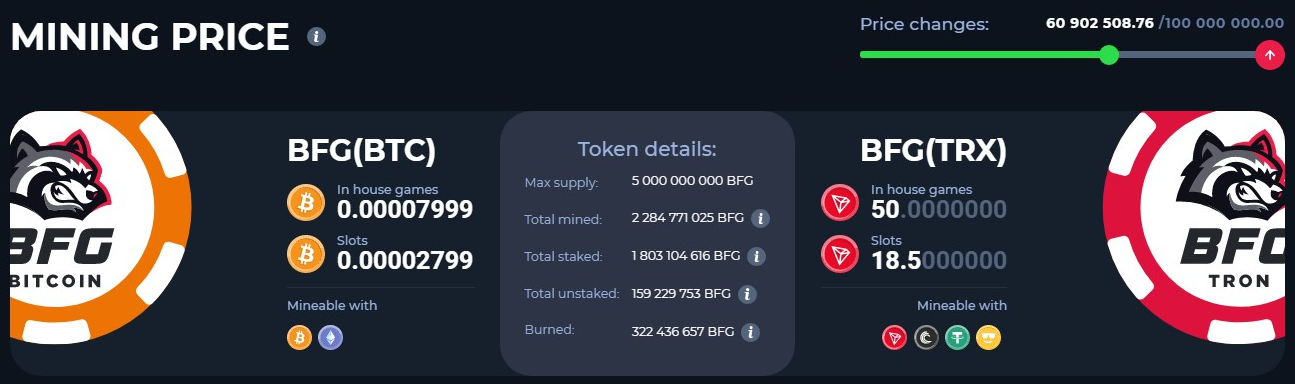Open info for Burned tokens
This screenshot has width=1295, height=384.
[x=751, y=332]
